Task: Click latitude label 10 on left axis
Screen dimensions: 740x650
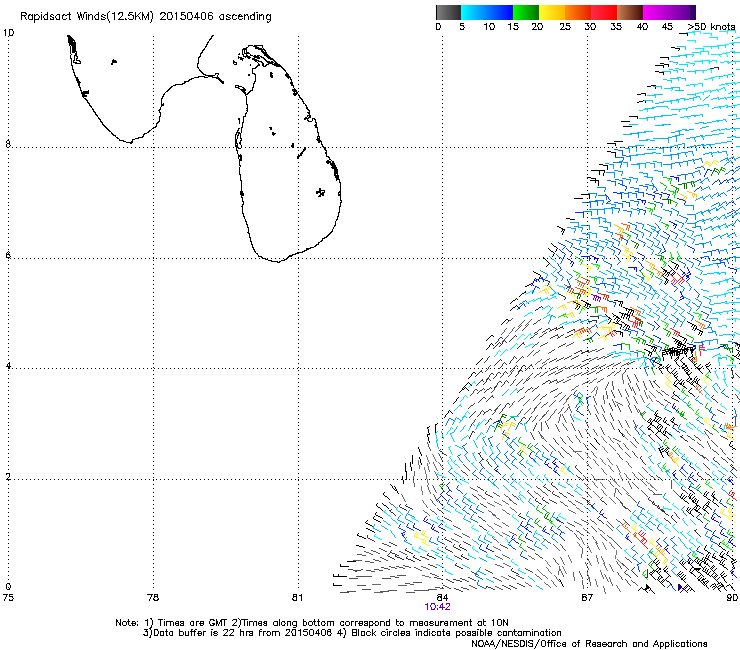Action: point(8,33)
